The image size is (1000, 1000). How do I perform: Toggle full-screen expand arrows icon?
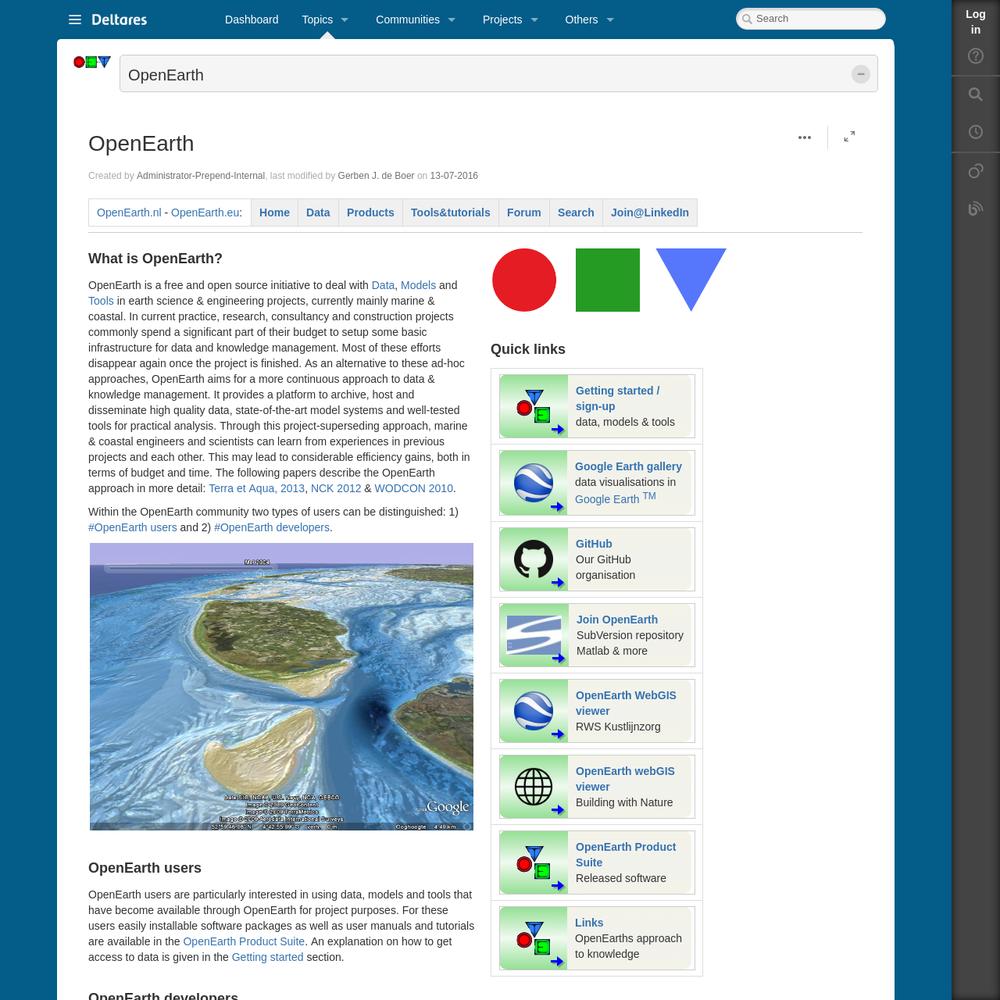[x=849, y=136]
